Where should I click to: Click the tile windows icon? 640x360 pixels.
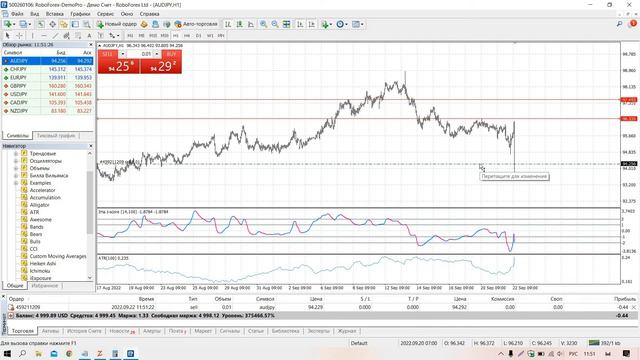tap(287, 24)
